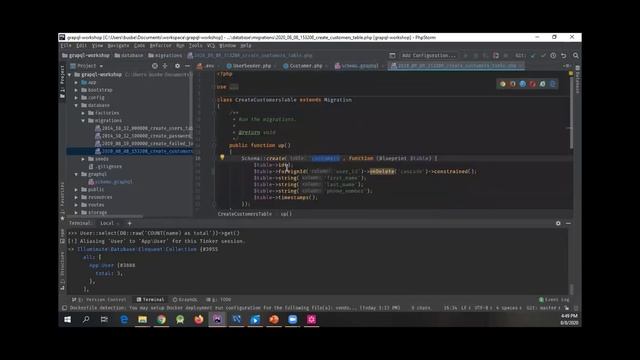
Task: Expand the app folder
Action: [x=76, y=82]
